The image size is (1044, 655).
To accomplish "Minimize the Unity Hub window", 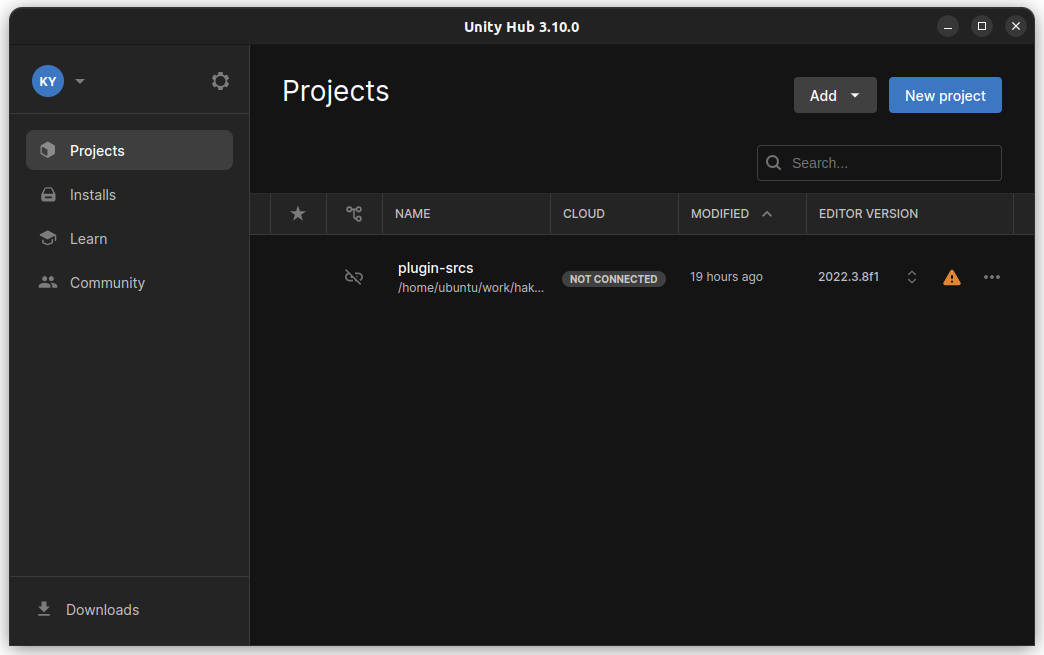I will tap(947, 27).
